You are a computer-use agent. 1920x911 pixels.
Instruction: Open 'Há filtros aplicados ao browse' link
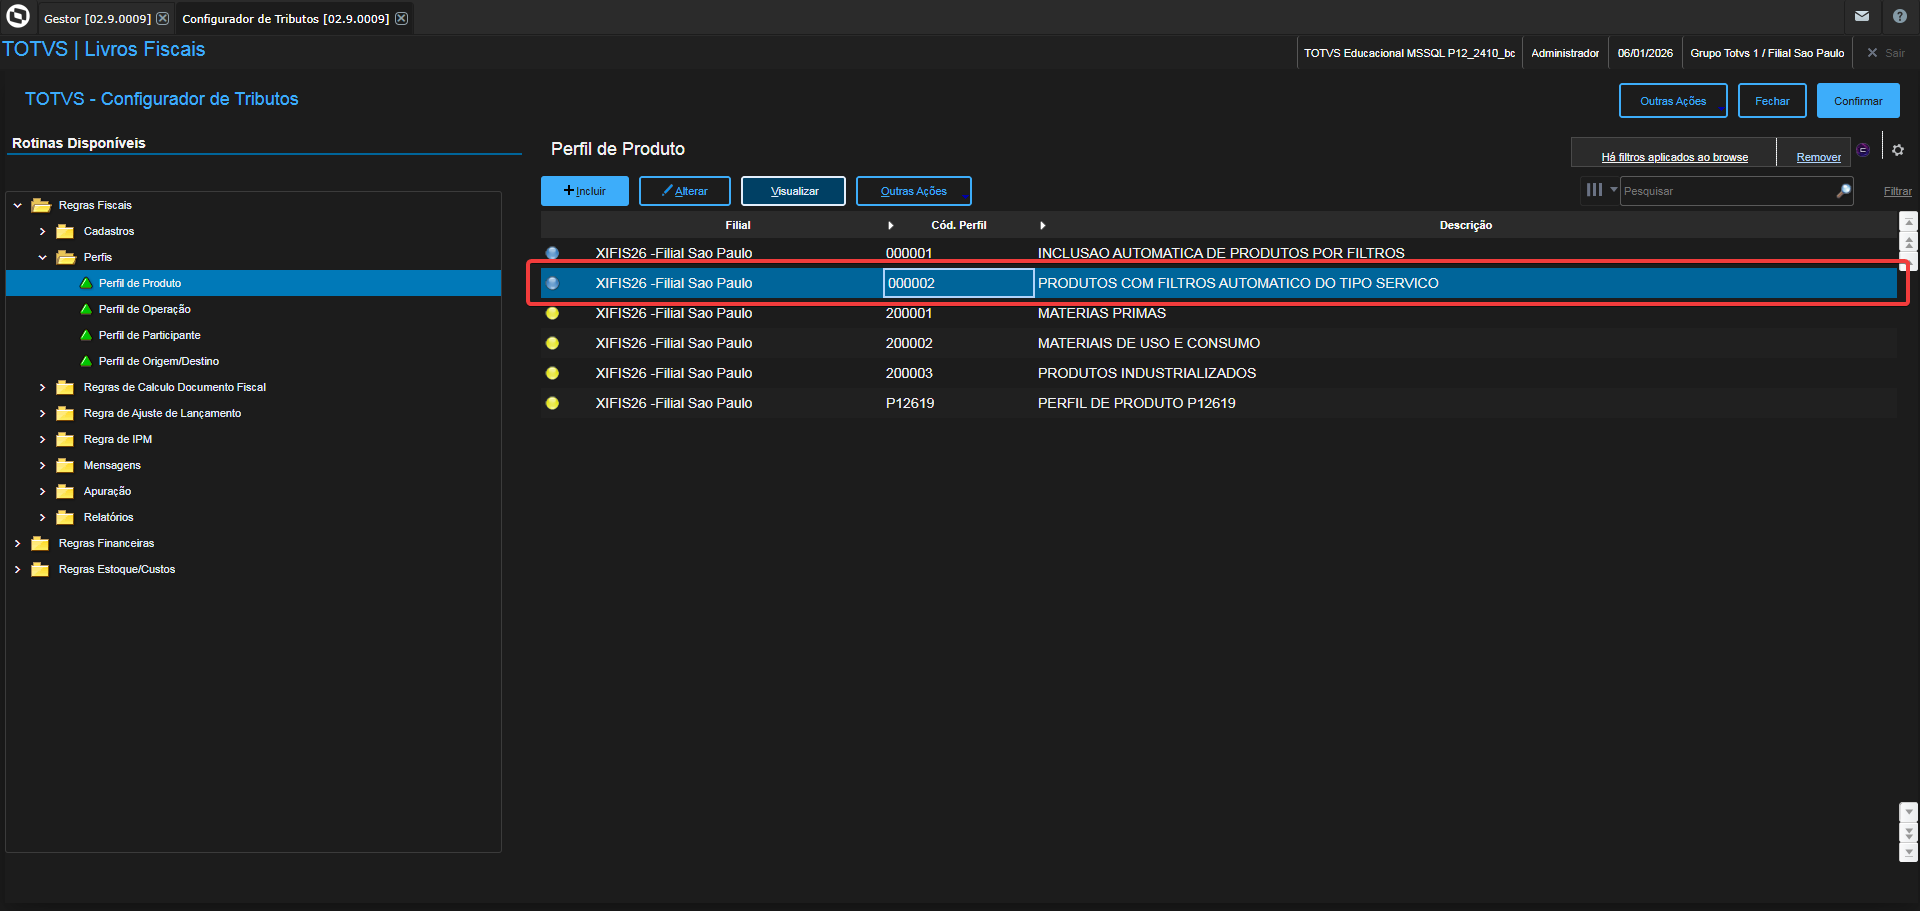pos(1674,157)
